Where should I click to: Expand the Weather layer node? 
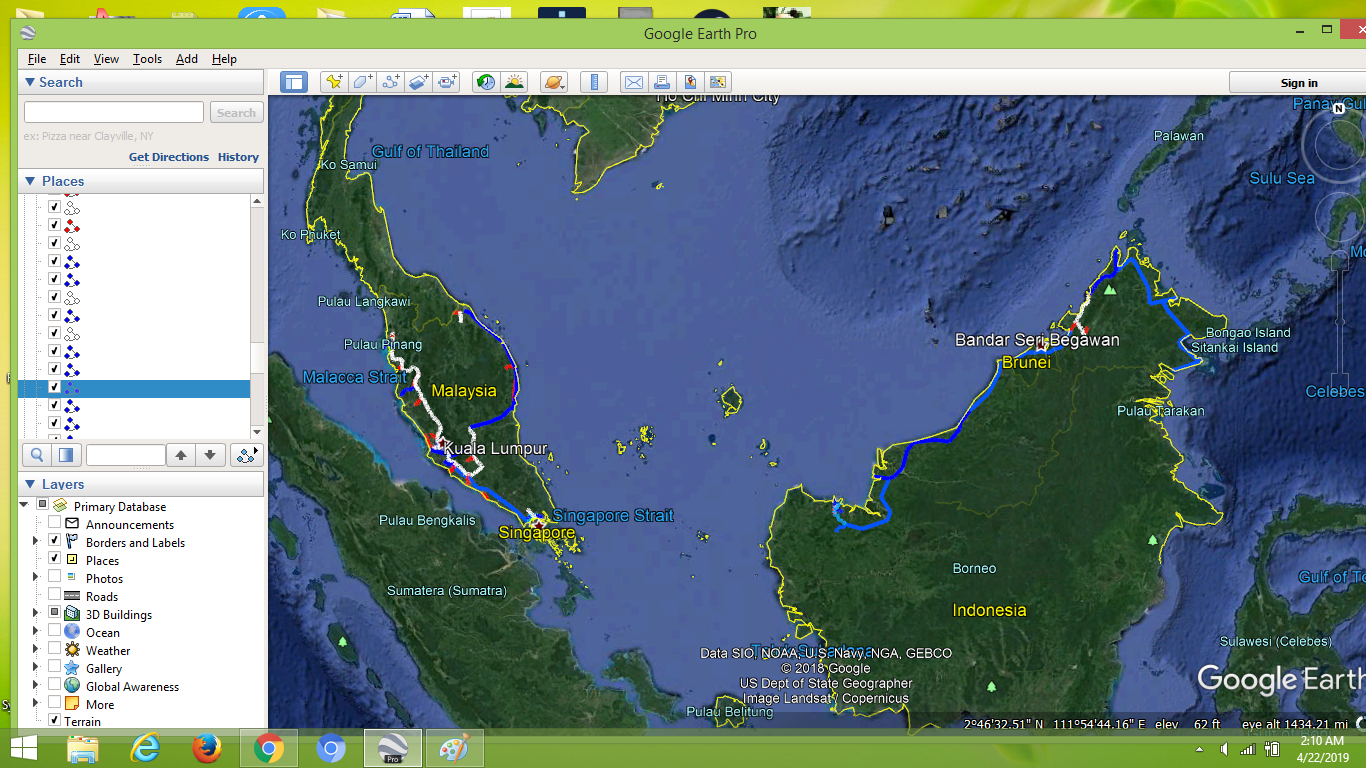[x=36, y=649]
